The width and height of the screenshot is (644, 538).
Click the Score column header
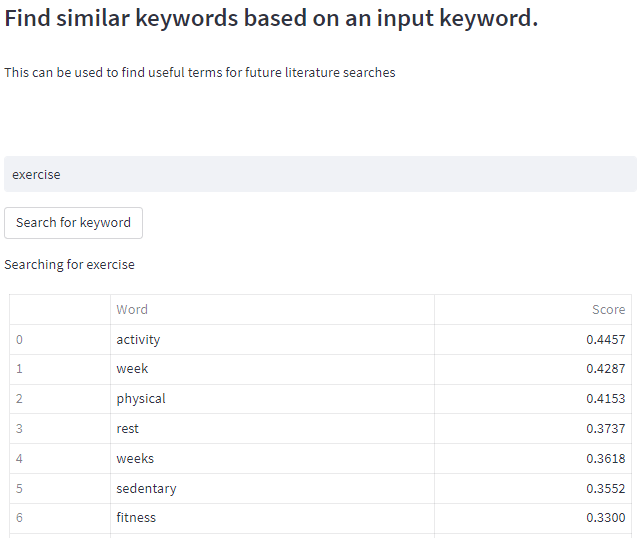532,310
